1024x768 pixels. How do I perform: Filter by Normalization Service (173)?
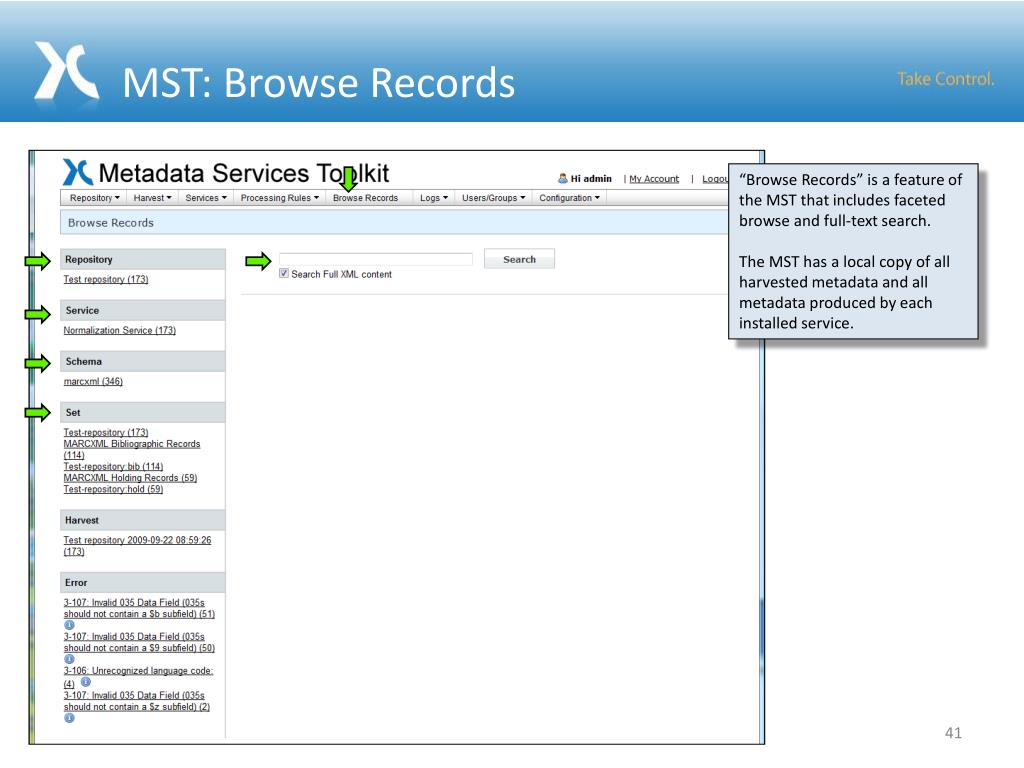point(120,330)
